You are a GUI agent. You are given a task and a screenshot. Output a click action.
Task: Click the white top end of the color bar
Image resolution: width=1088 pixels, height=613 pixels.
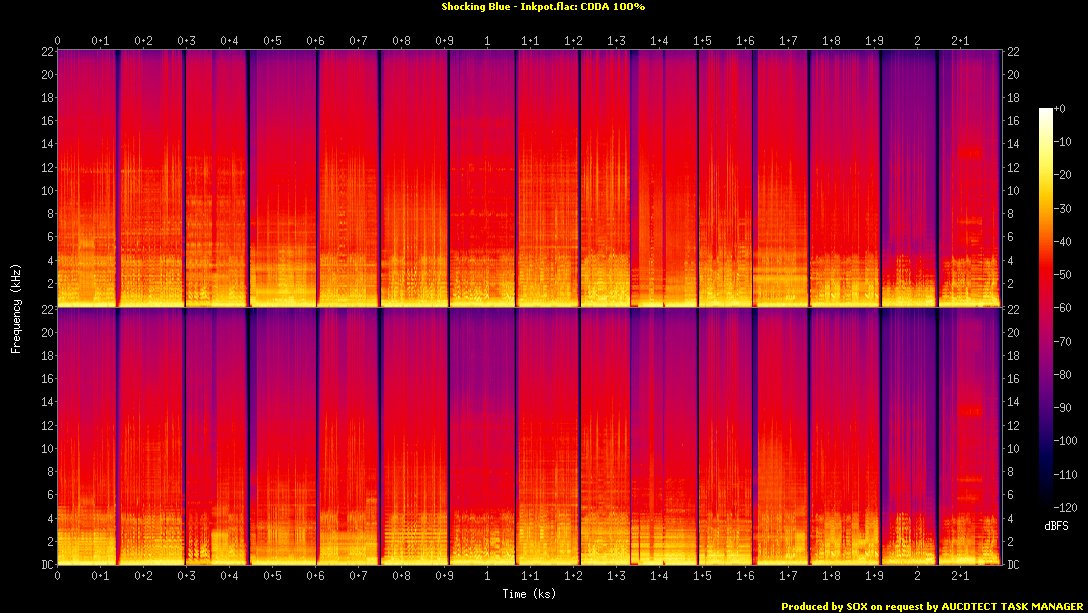click(1046, 110)
